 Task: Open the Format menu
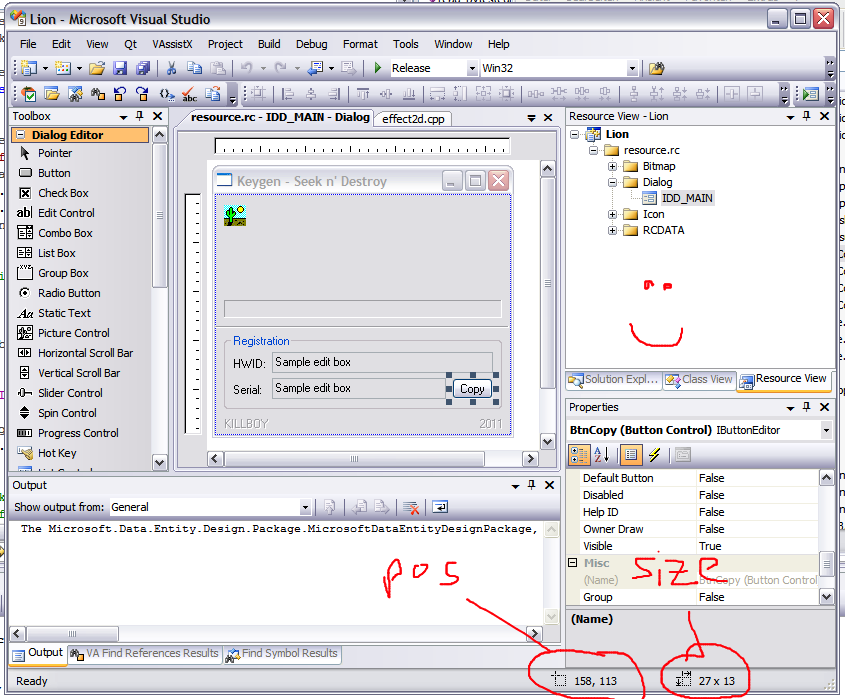pos(360,44)
